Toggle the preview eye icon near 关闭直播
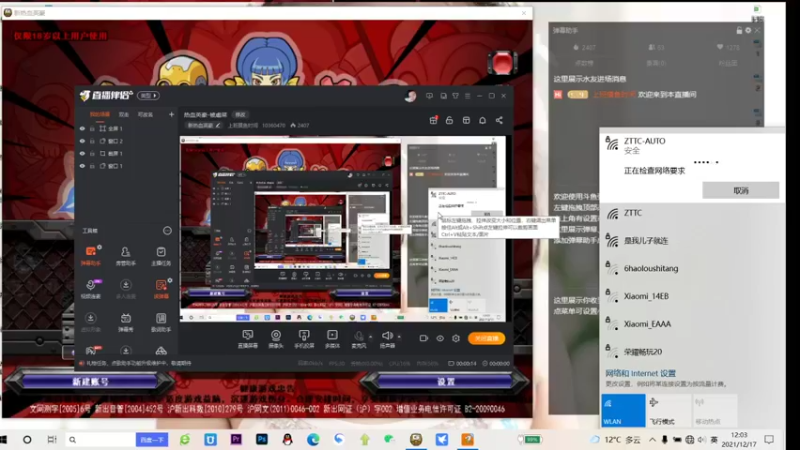This screenshot has height=450, width=800. point(440,338)
